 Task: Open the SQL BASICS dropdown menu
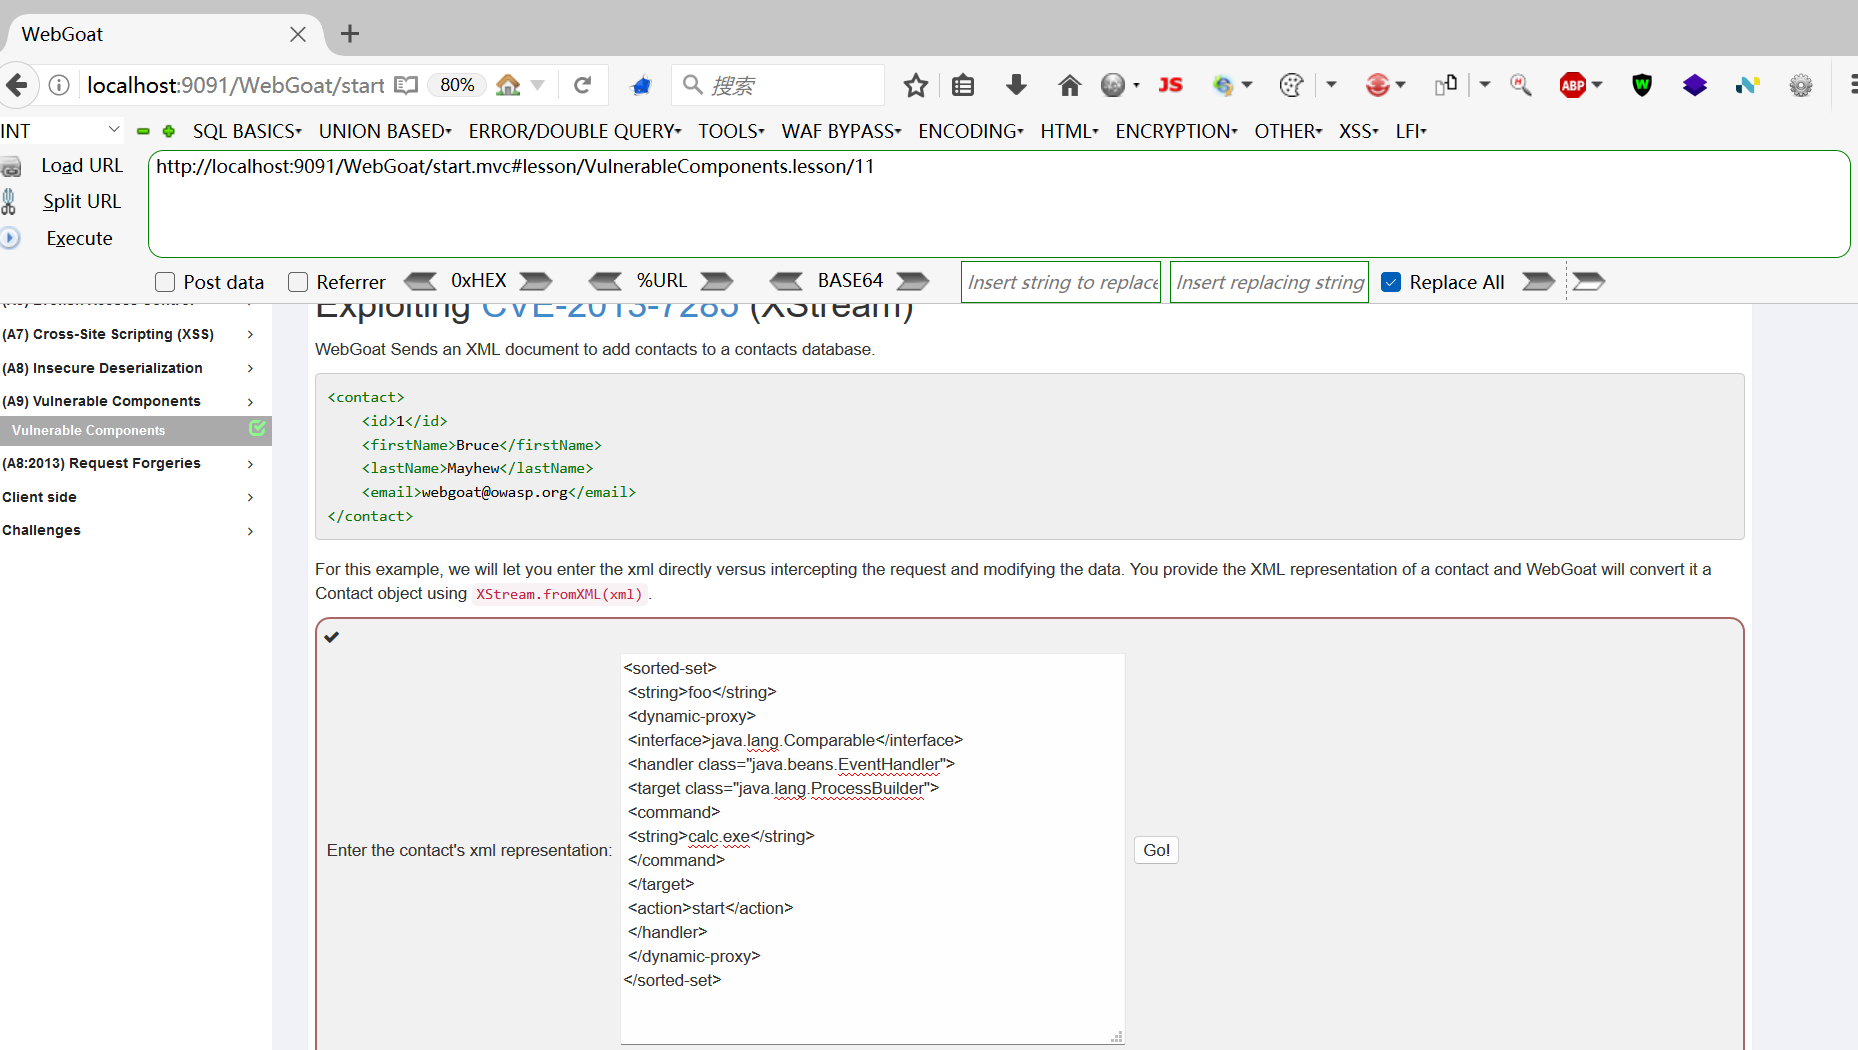[x=247, y=131]
